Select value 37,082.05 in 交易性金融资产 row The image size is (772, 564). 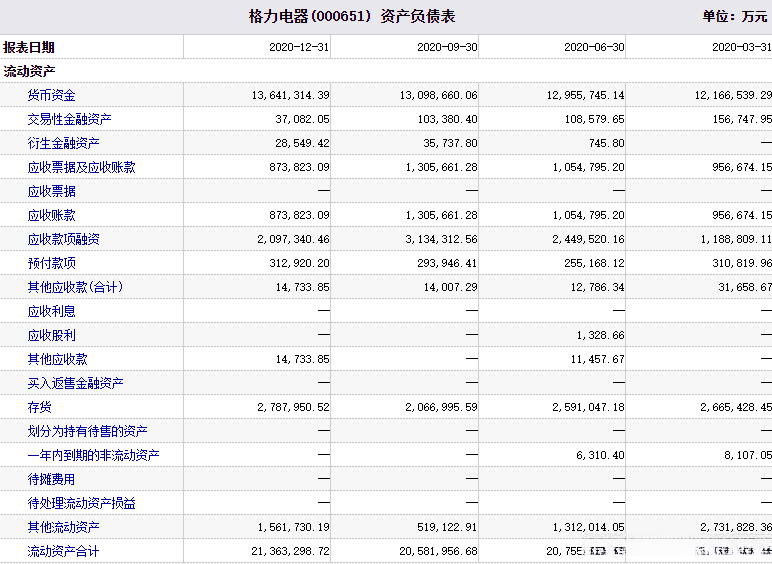302,120
